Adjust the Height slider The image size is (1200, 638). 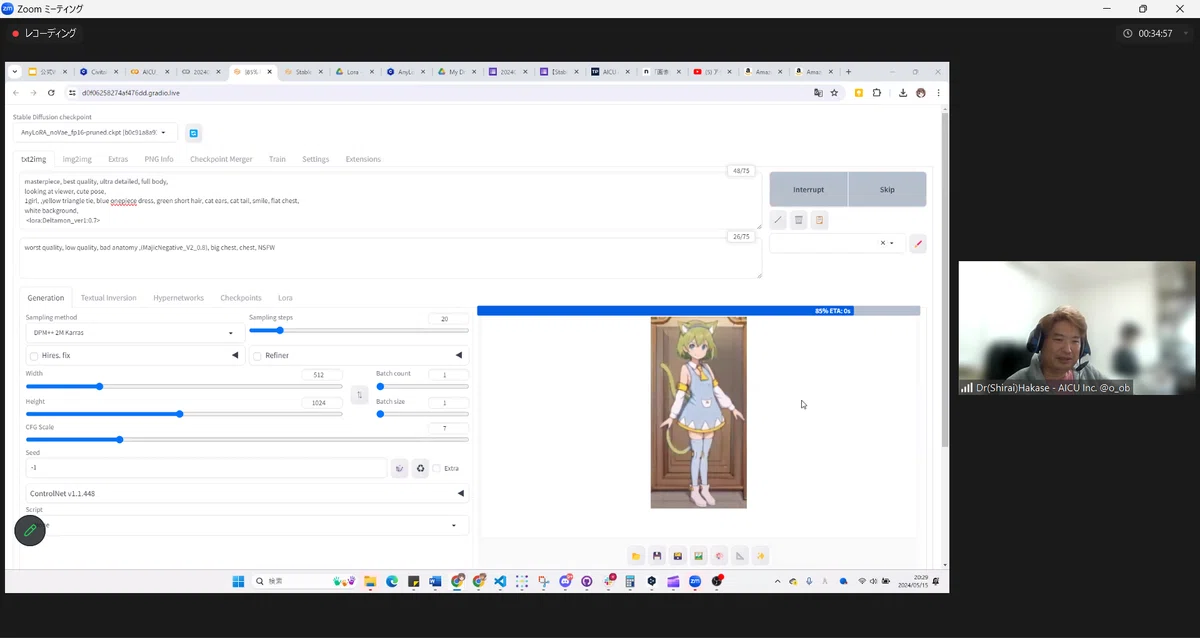pyautogui.click(x=184, y=413)
